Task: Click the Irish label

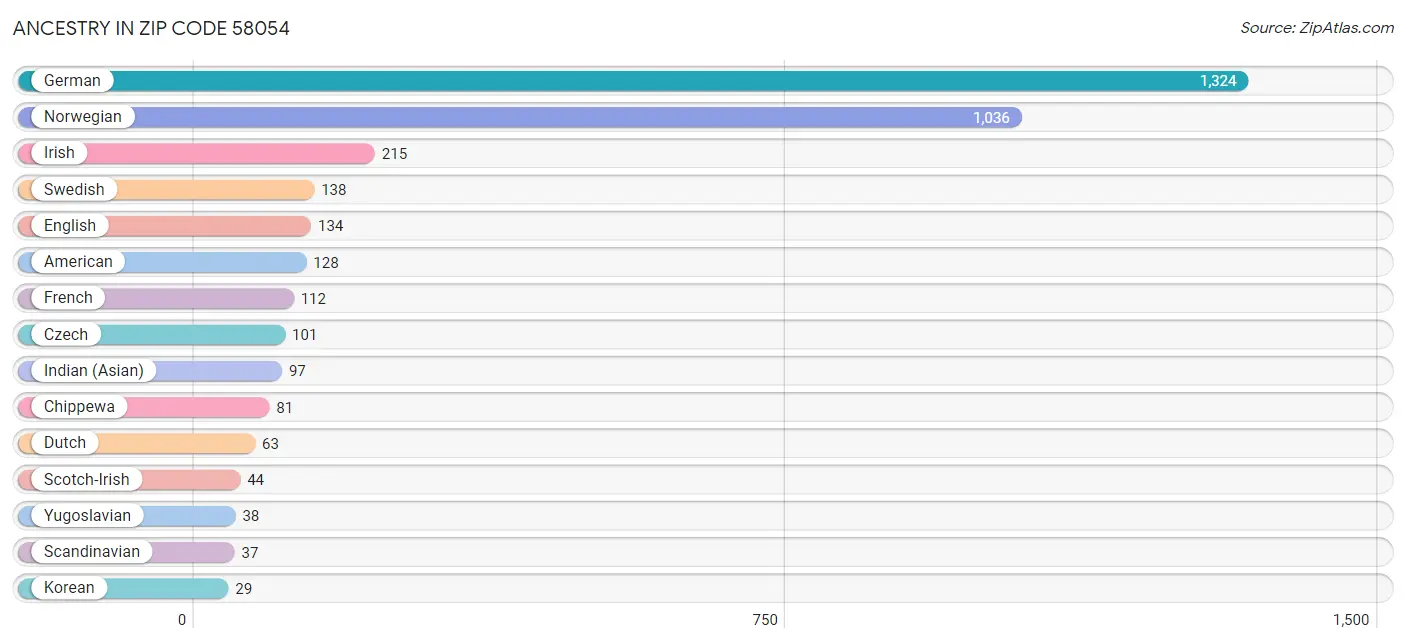Action: (59, 153)
